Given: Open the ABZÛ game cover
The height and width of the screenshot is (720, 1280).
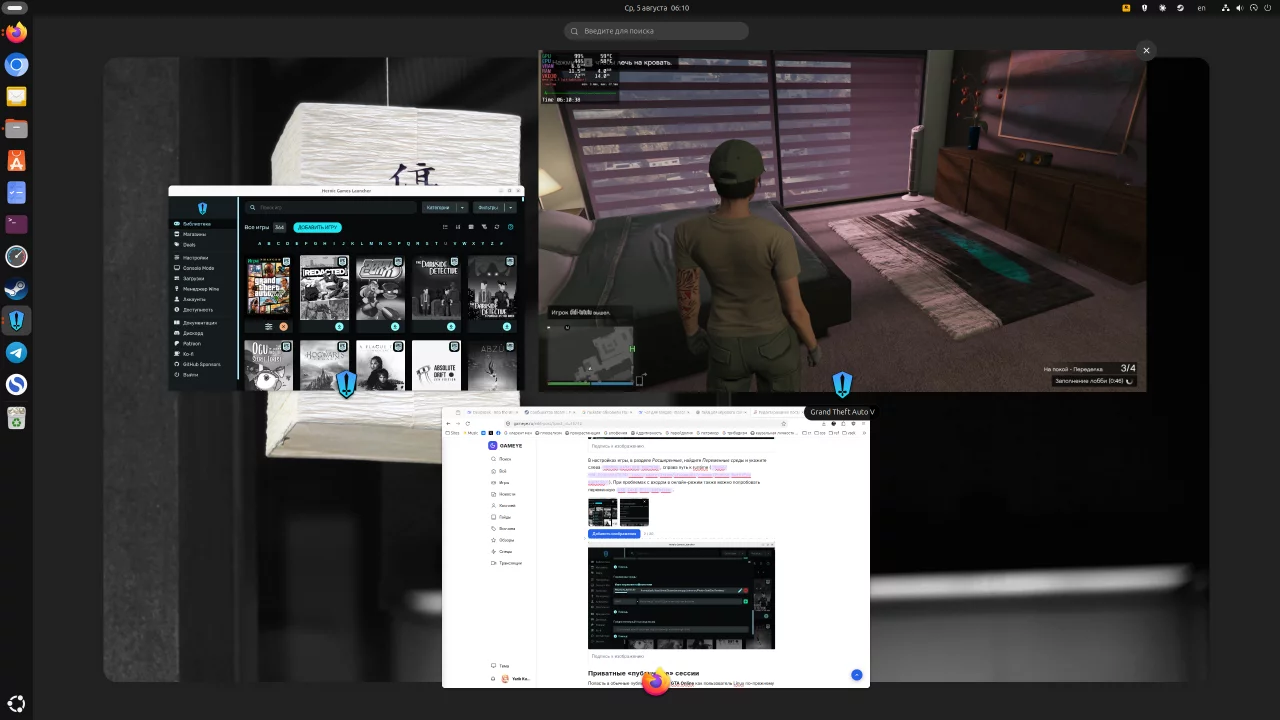Looking at the screenshot, I should pyautogui.click(x=493, y=365).
